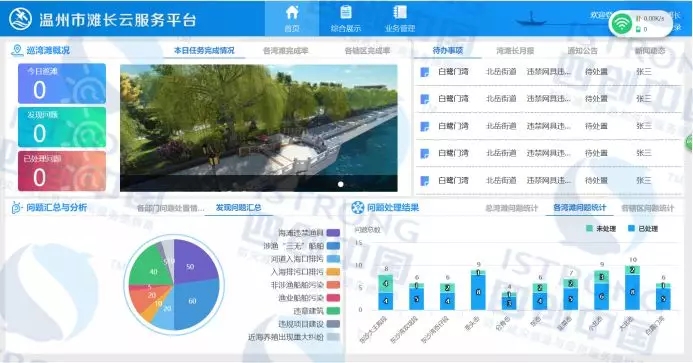Toggle the 已处理 legend entry
Screen dimensions: 693x363
(x=643, y=229)
